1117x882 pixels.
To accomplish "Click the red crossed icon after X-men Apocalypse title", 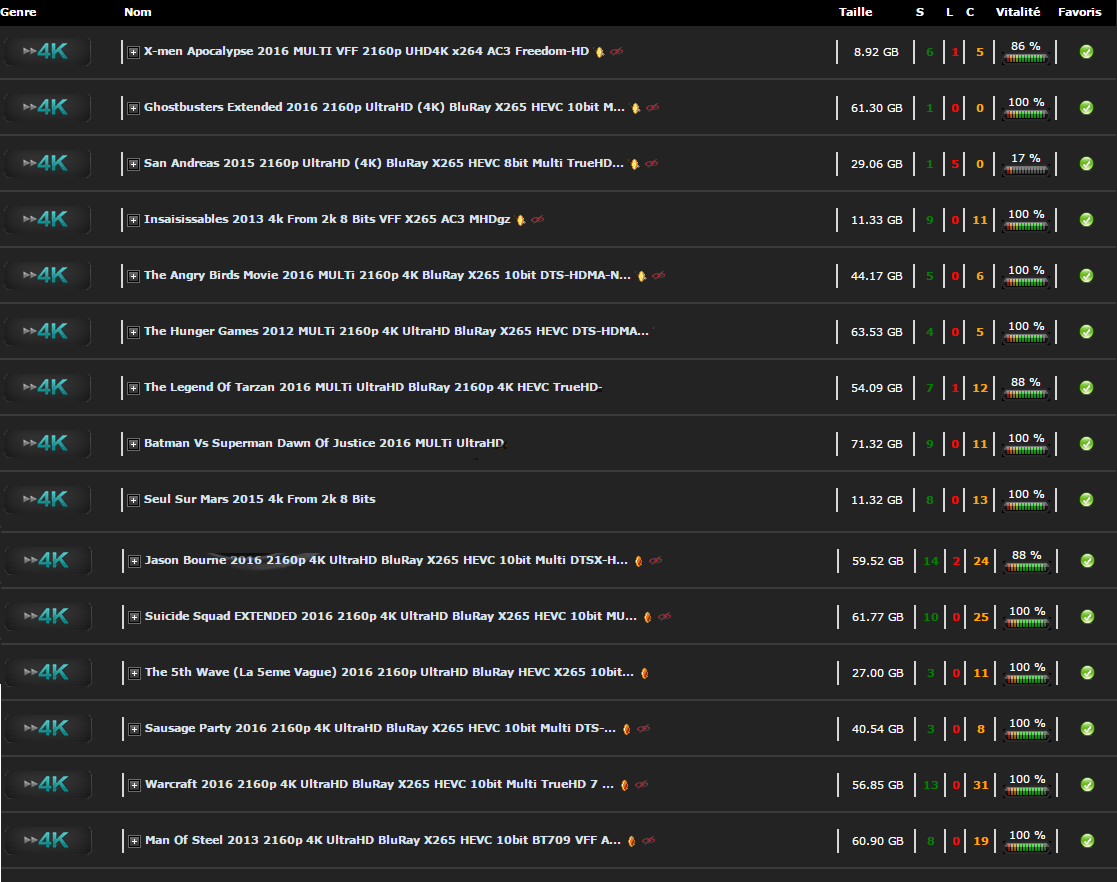I will tap(616, 51).
